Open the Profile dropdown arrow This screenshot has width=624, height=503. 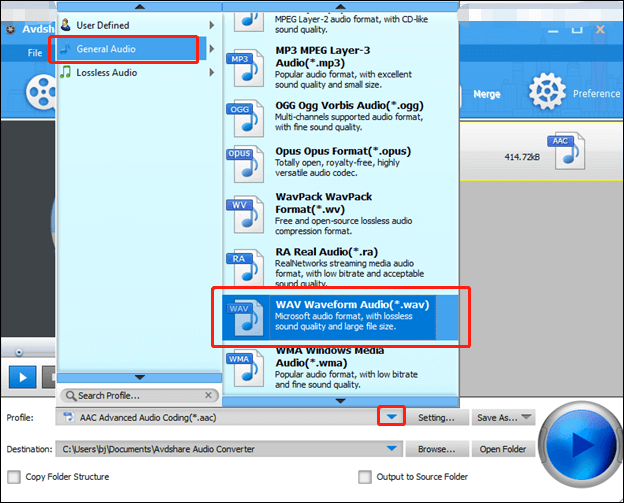tap(392, 417)
